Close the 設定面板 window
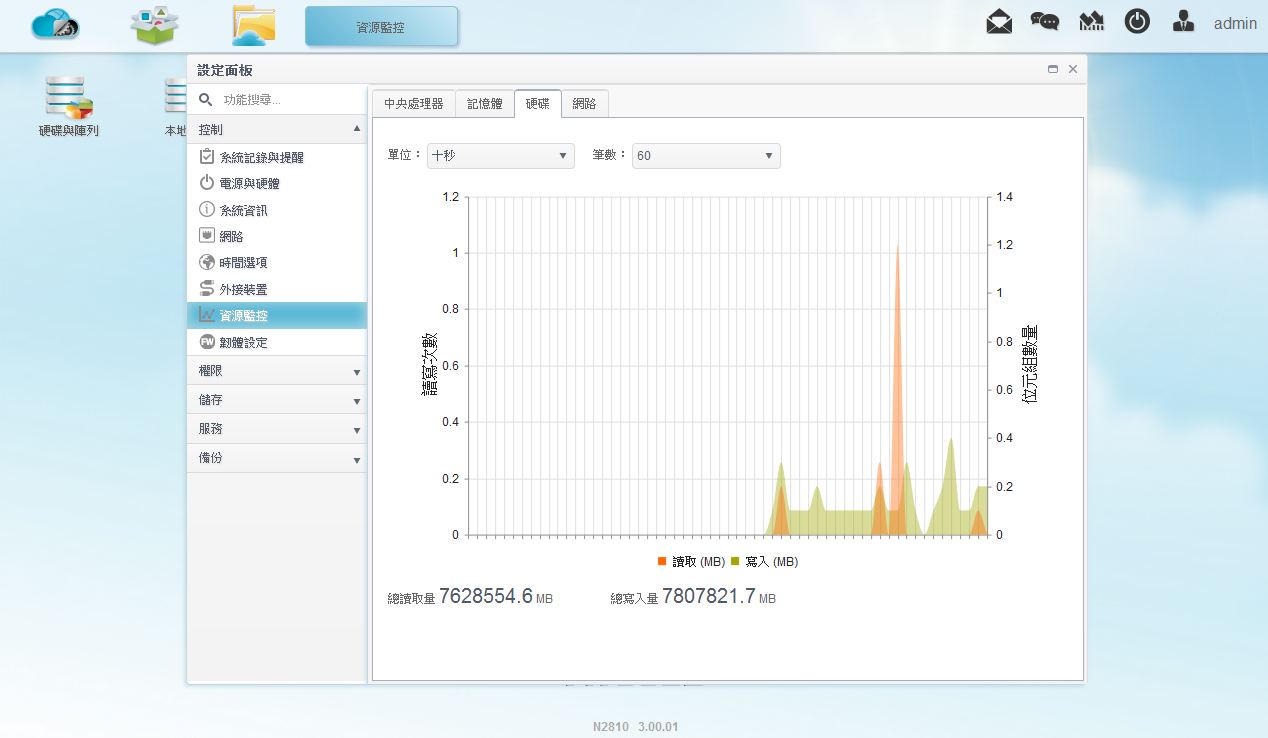The height and width of the screenshot is (738, 1268). pos(1073,69)
